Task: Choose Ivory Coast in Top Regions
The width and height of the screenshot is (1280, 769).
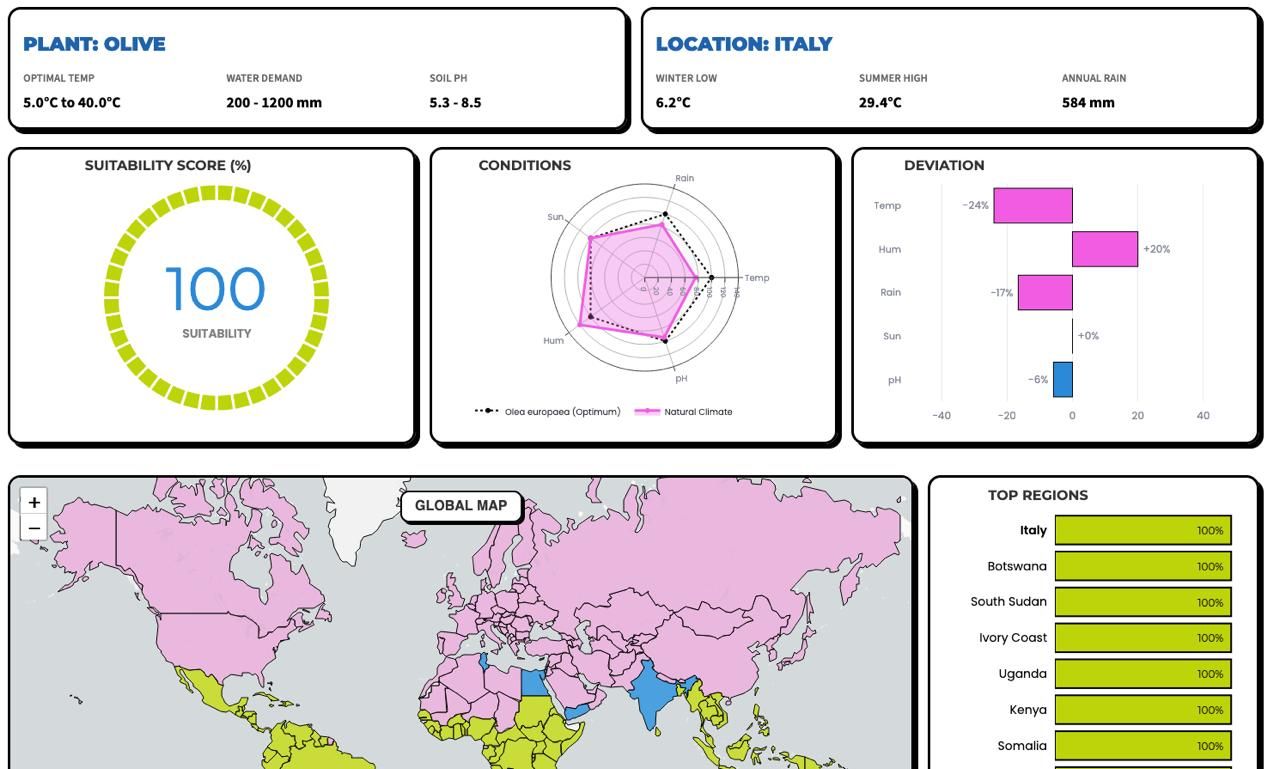Action: (x=1142, y=638)
